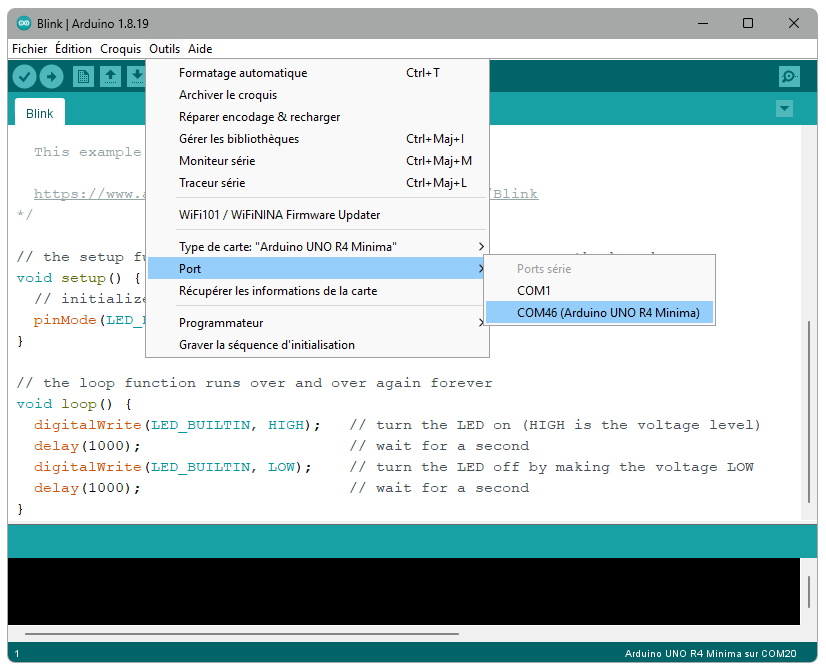Select the Blink sketch tab
This screenshot has width=826, height=669.
click(x=40, y=114)
